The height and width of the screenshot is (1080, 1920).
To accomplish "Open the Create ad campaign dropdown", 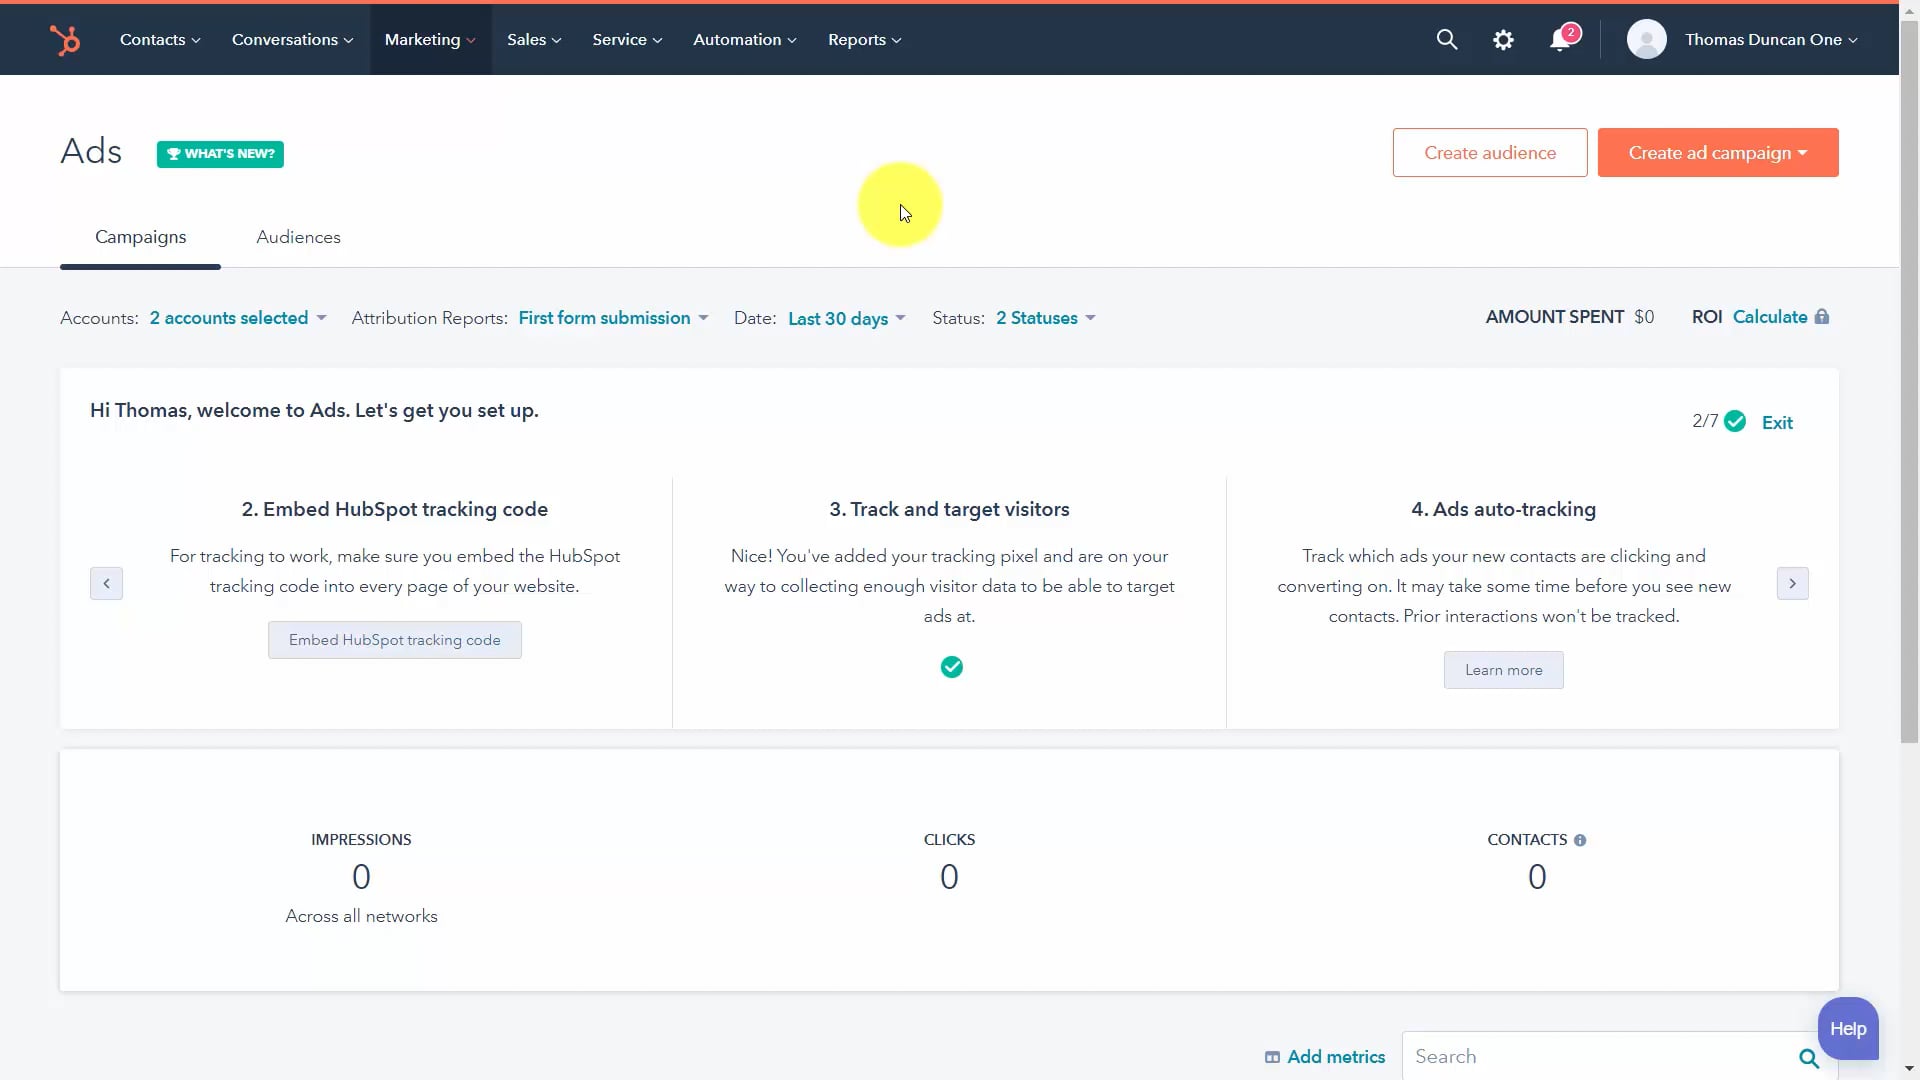I will (1718, 152).
